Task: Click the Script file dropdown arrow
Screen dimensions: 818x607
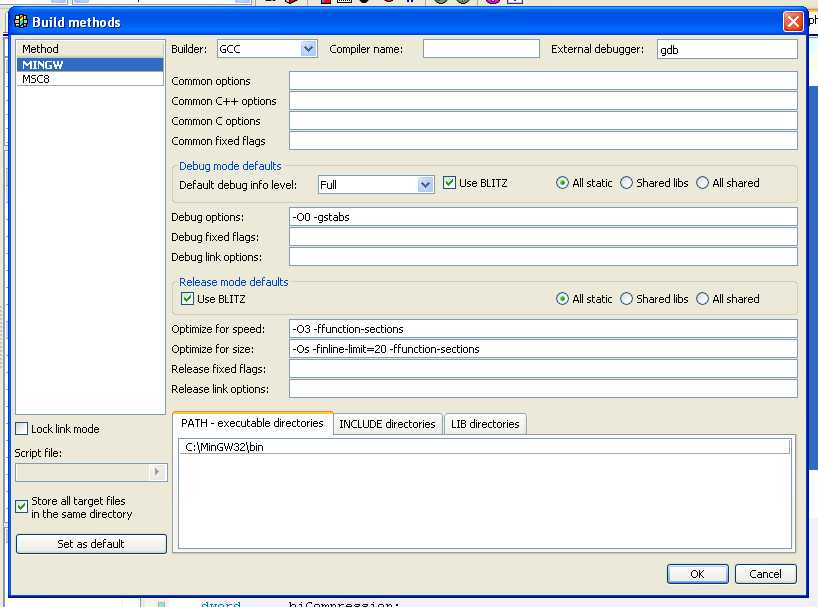Action: tap(157, 473)
